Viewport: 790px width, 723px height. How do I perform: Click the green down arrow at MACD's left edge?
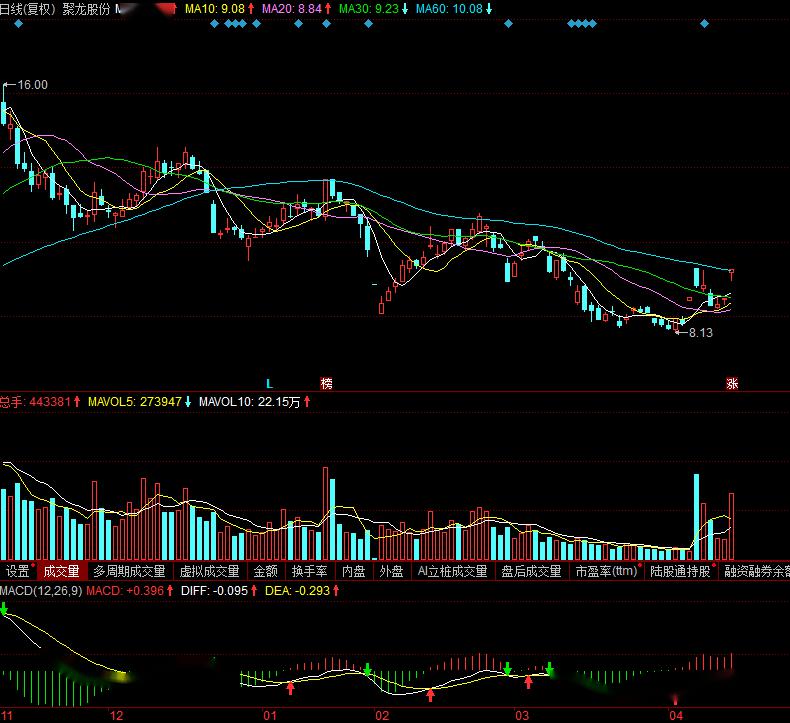click(x=4, y=608)
